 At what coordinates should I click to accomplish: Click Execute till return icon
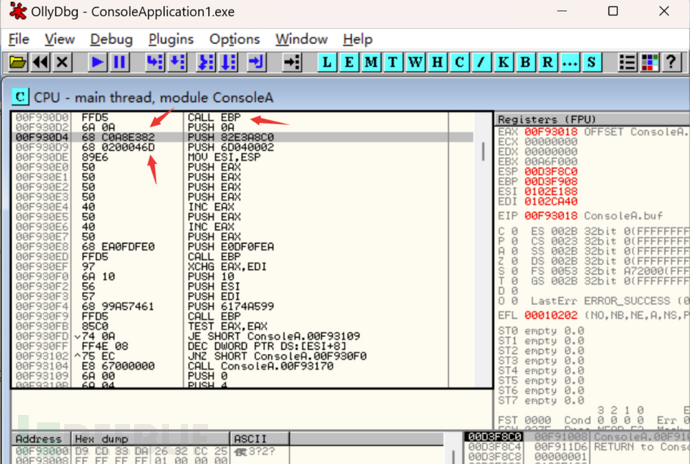coord(256,62)
